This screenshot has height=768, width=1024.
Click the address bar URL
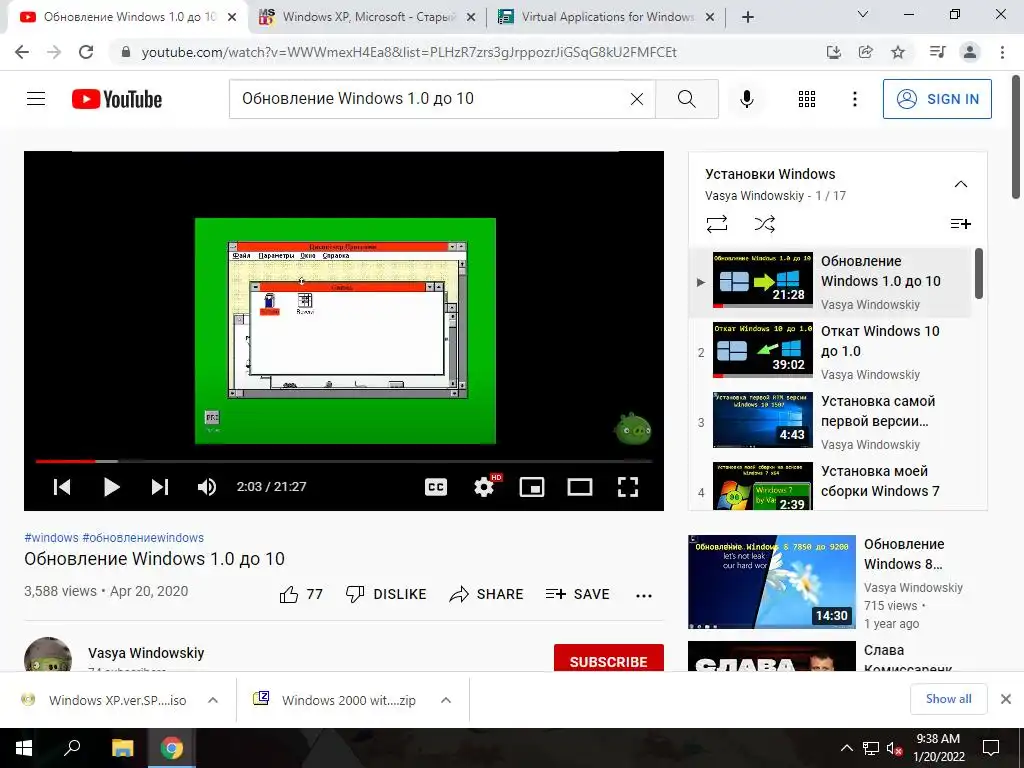coord(409,52)
